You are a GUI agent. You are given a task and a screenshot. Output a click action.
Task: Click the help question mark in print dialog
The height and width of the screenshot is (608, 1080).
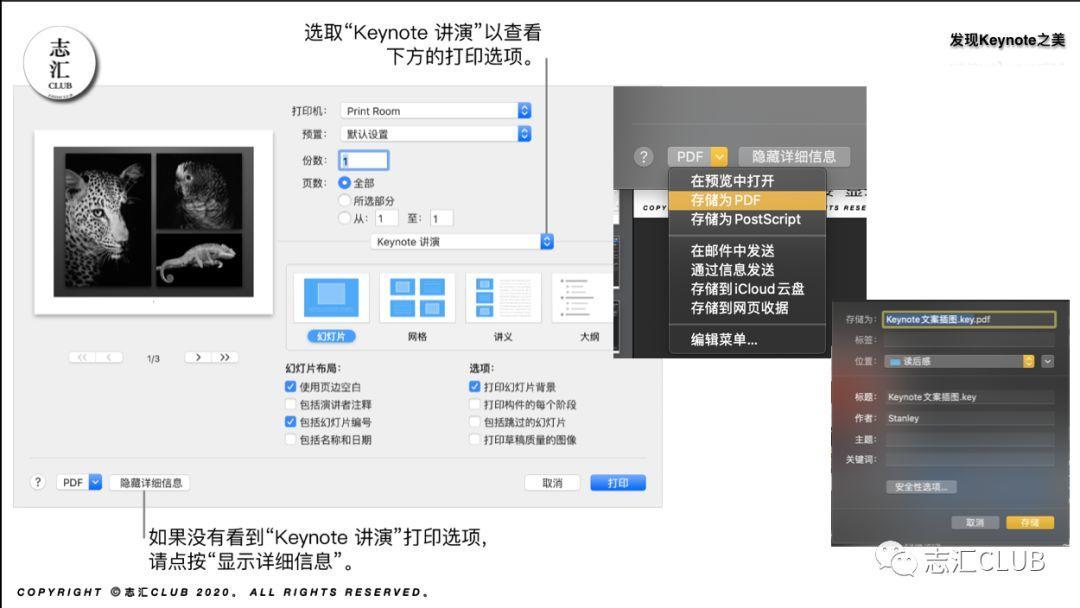tap(38, 482)
